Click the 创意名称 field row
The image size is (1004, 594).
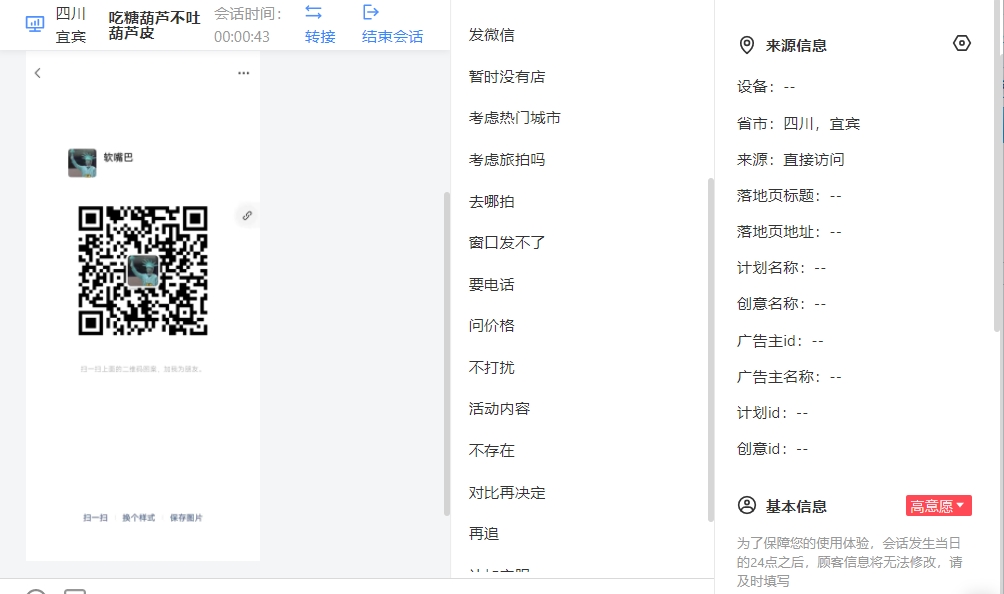point(781,303)
